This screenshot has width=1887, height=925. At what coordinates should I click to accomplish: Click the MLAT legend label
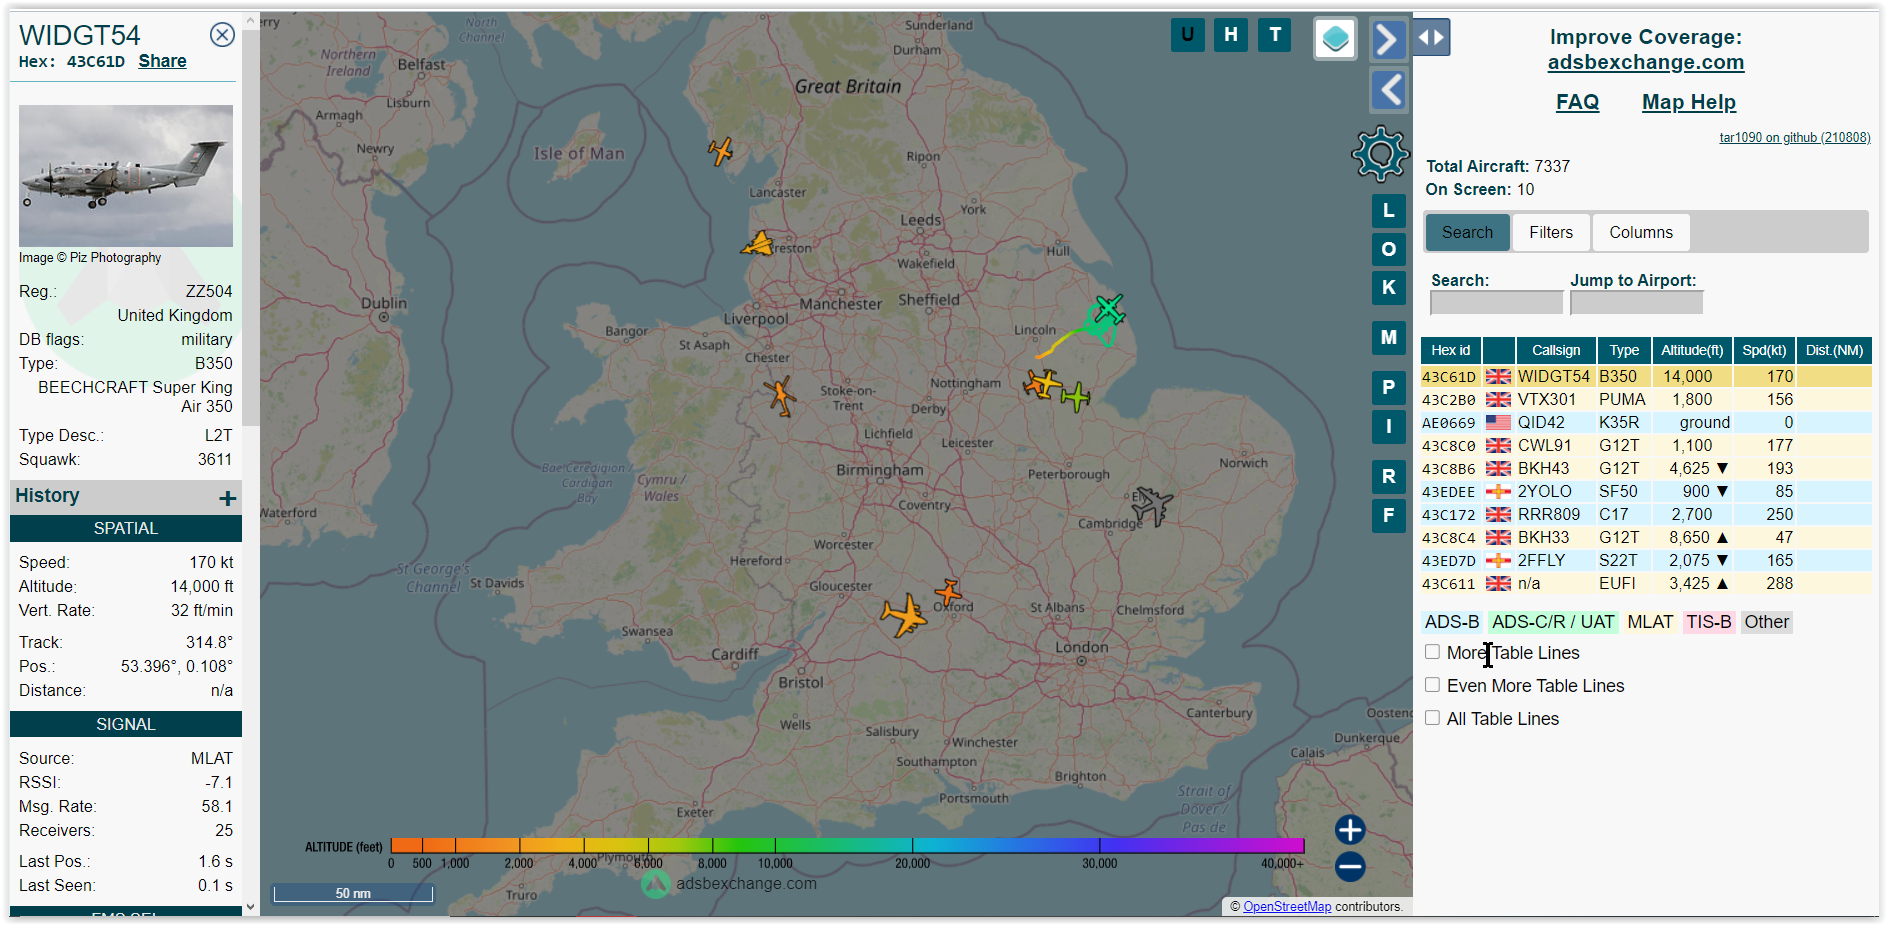coord(1650,622)
